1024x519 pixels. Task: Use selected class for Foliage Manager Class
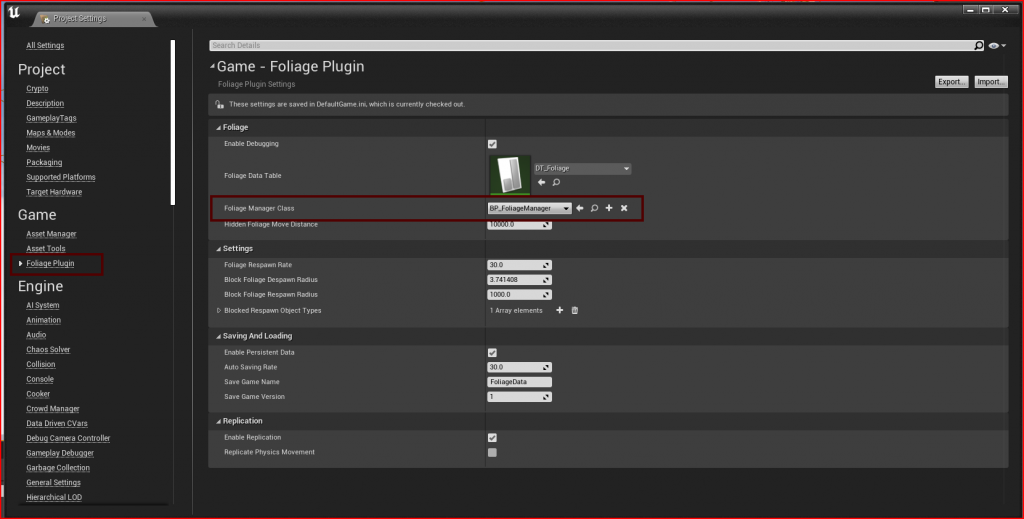pyautogui.click(x=579, y=208)
